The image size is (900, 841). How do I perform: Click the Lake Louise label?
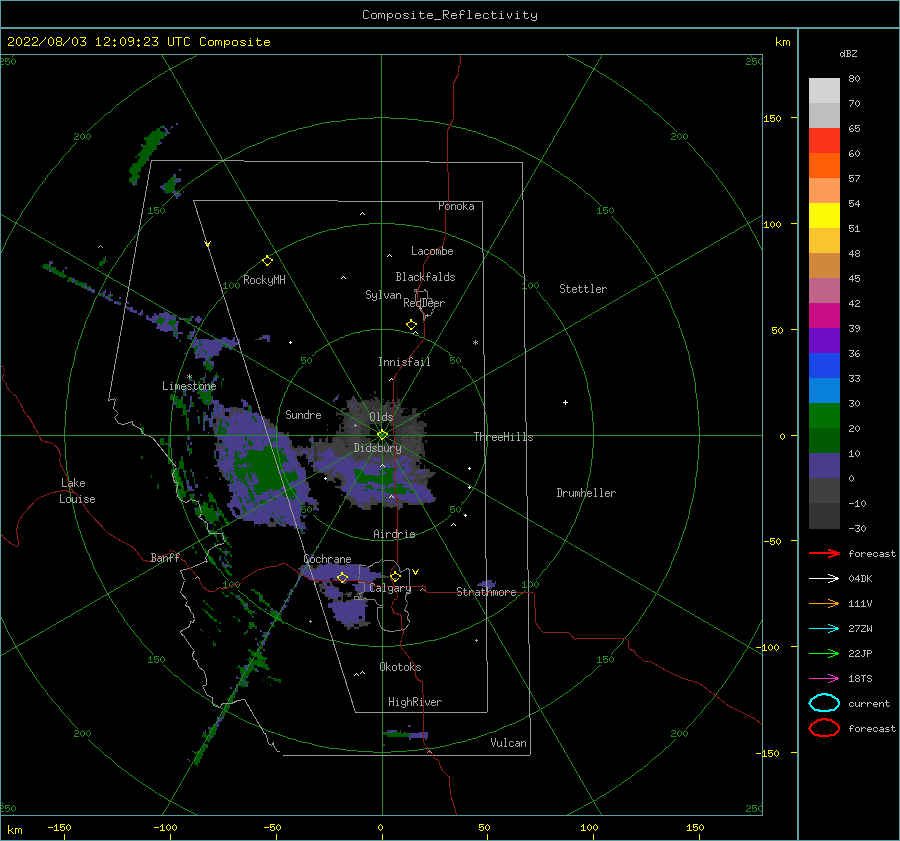77,491
